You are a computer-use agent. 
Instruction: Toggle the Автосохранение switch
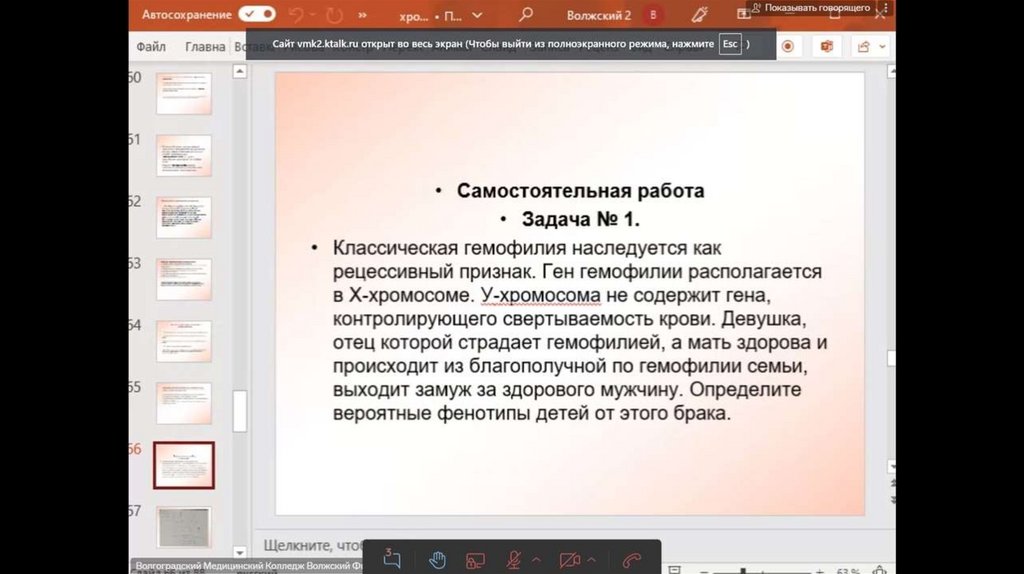click(x=257, y=15)
